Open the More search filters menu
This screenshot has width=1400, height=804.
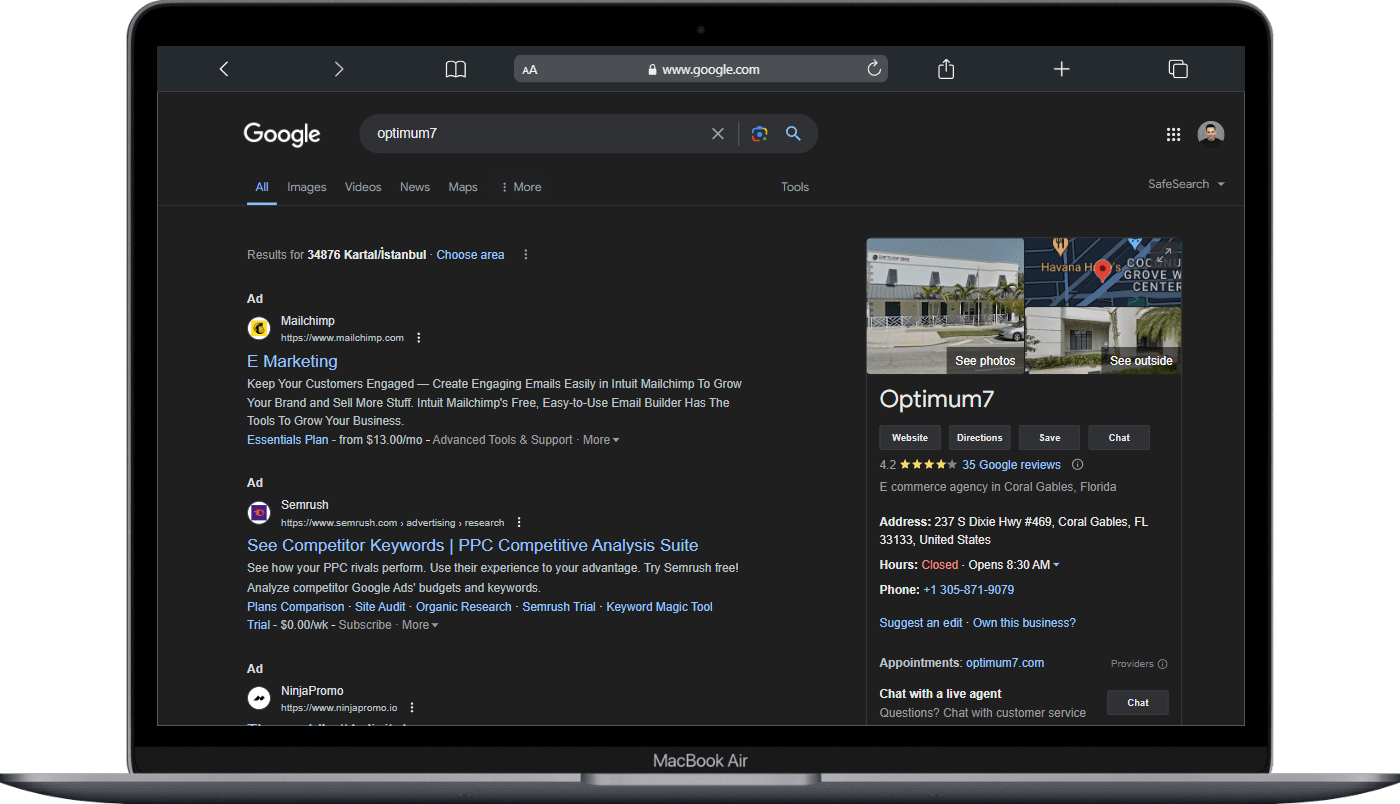[x=521, y=187]
